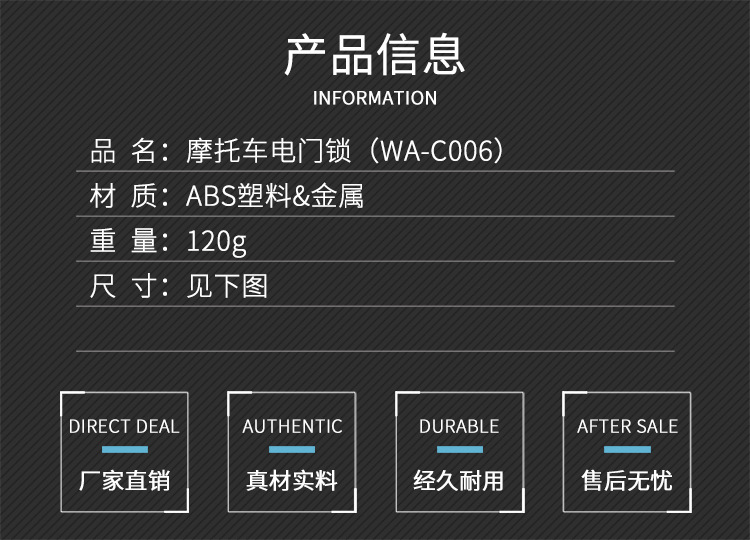The image size is (750, 540).
Task: Click the weight value 120g
Action: 217,242
